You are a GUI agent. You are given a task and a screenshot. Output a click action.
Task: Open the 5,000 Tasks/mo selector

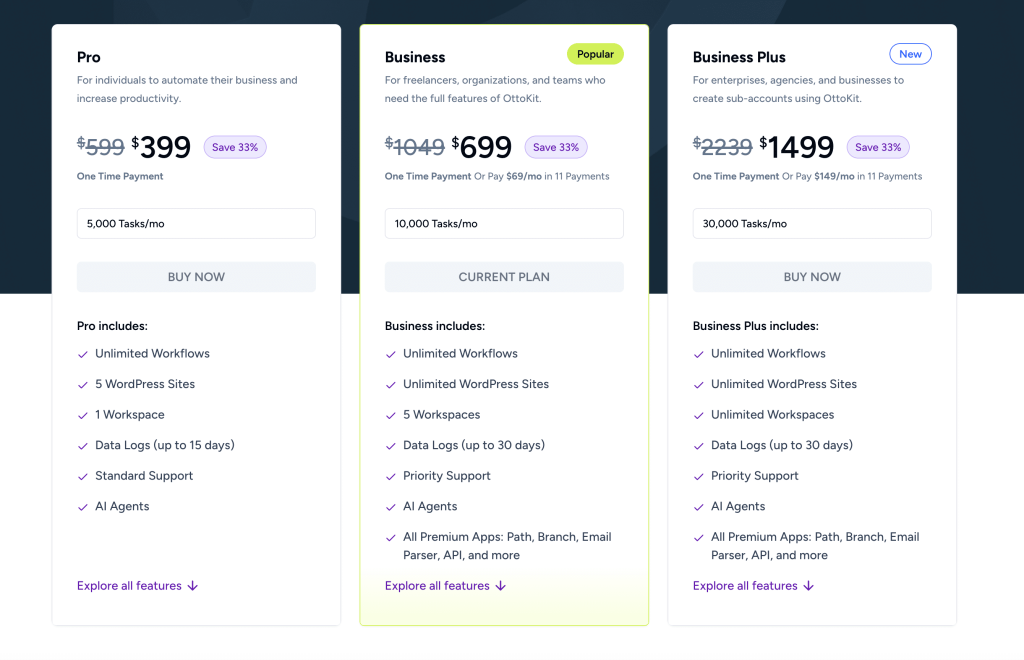196,224
